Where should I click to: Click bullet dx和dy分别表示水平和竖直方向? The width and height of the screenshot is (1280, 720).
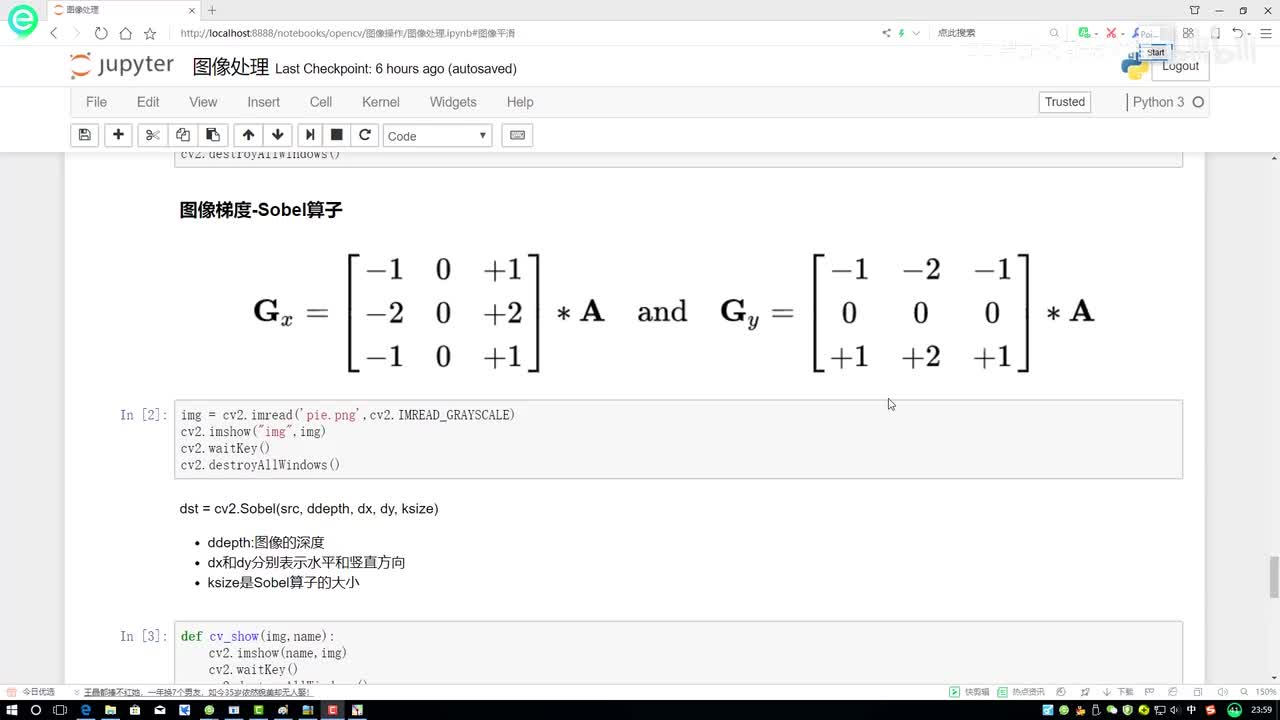[x=306, y=562]
